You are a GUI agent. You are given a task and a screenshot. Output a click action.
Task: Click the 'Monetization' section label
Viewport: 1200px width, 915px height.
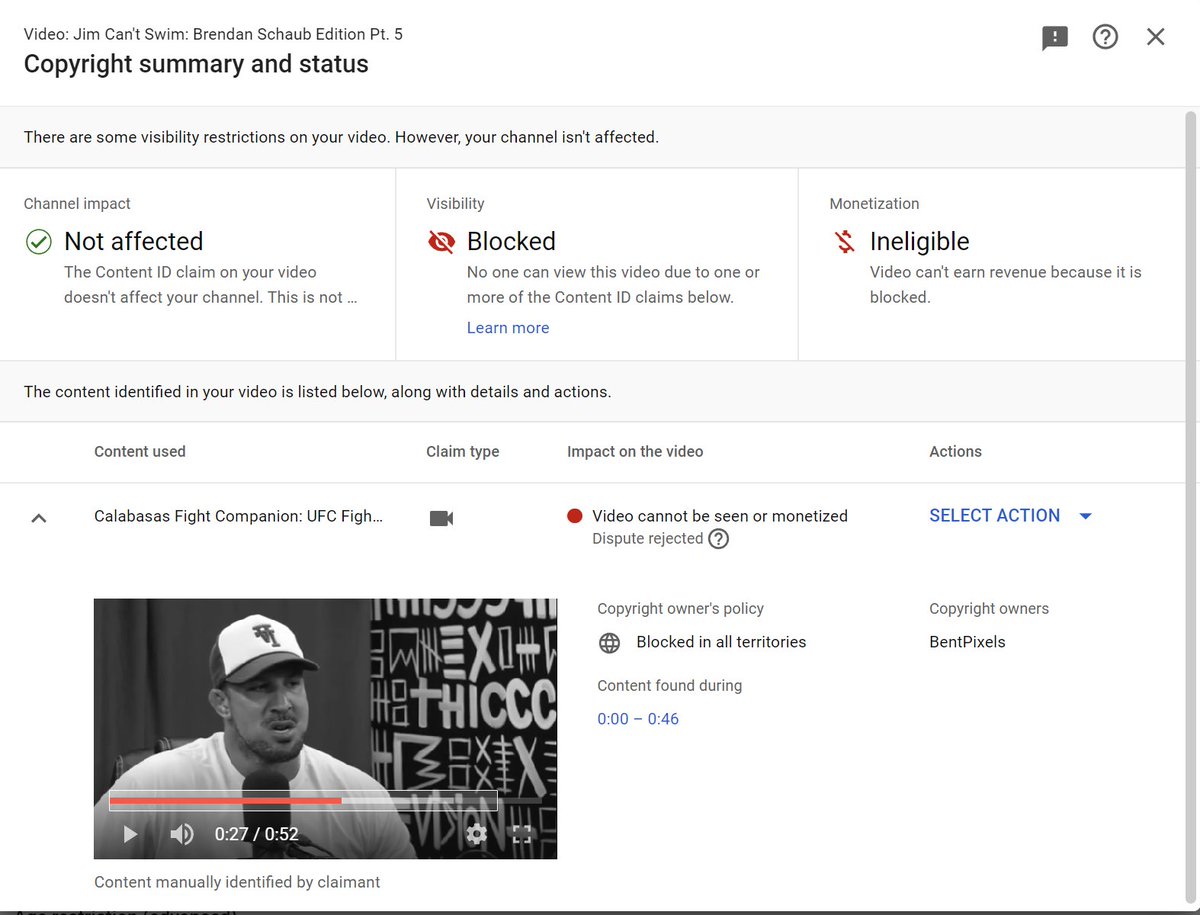tap(874, 204)
